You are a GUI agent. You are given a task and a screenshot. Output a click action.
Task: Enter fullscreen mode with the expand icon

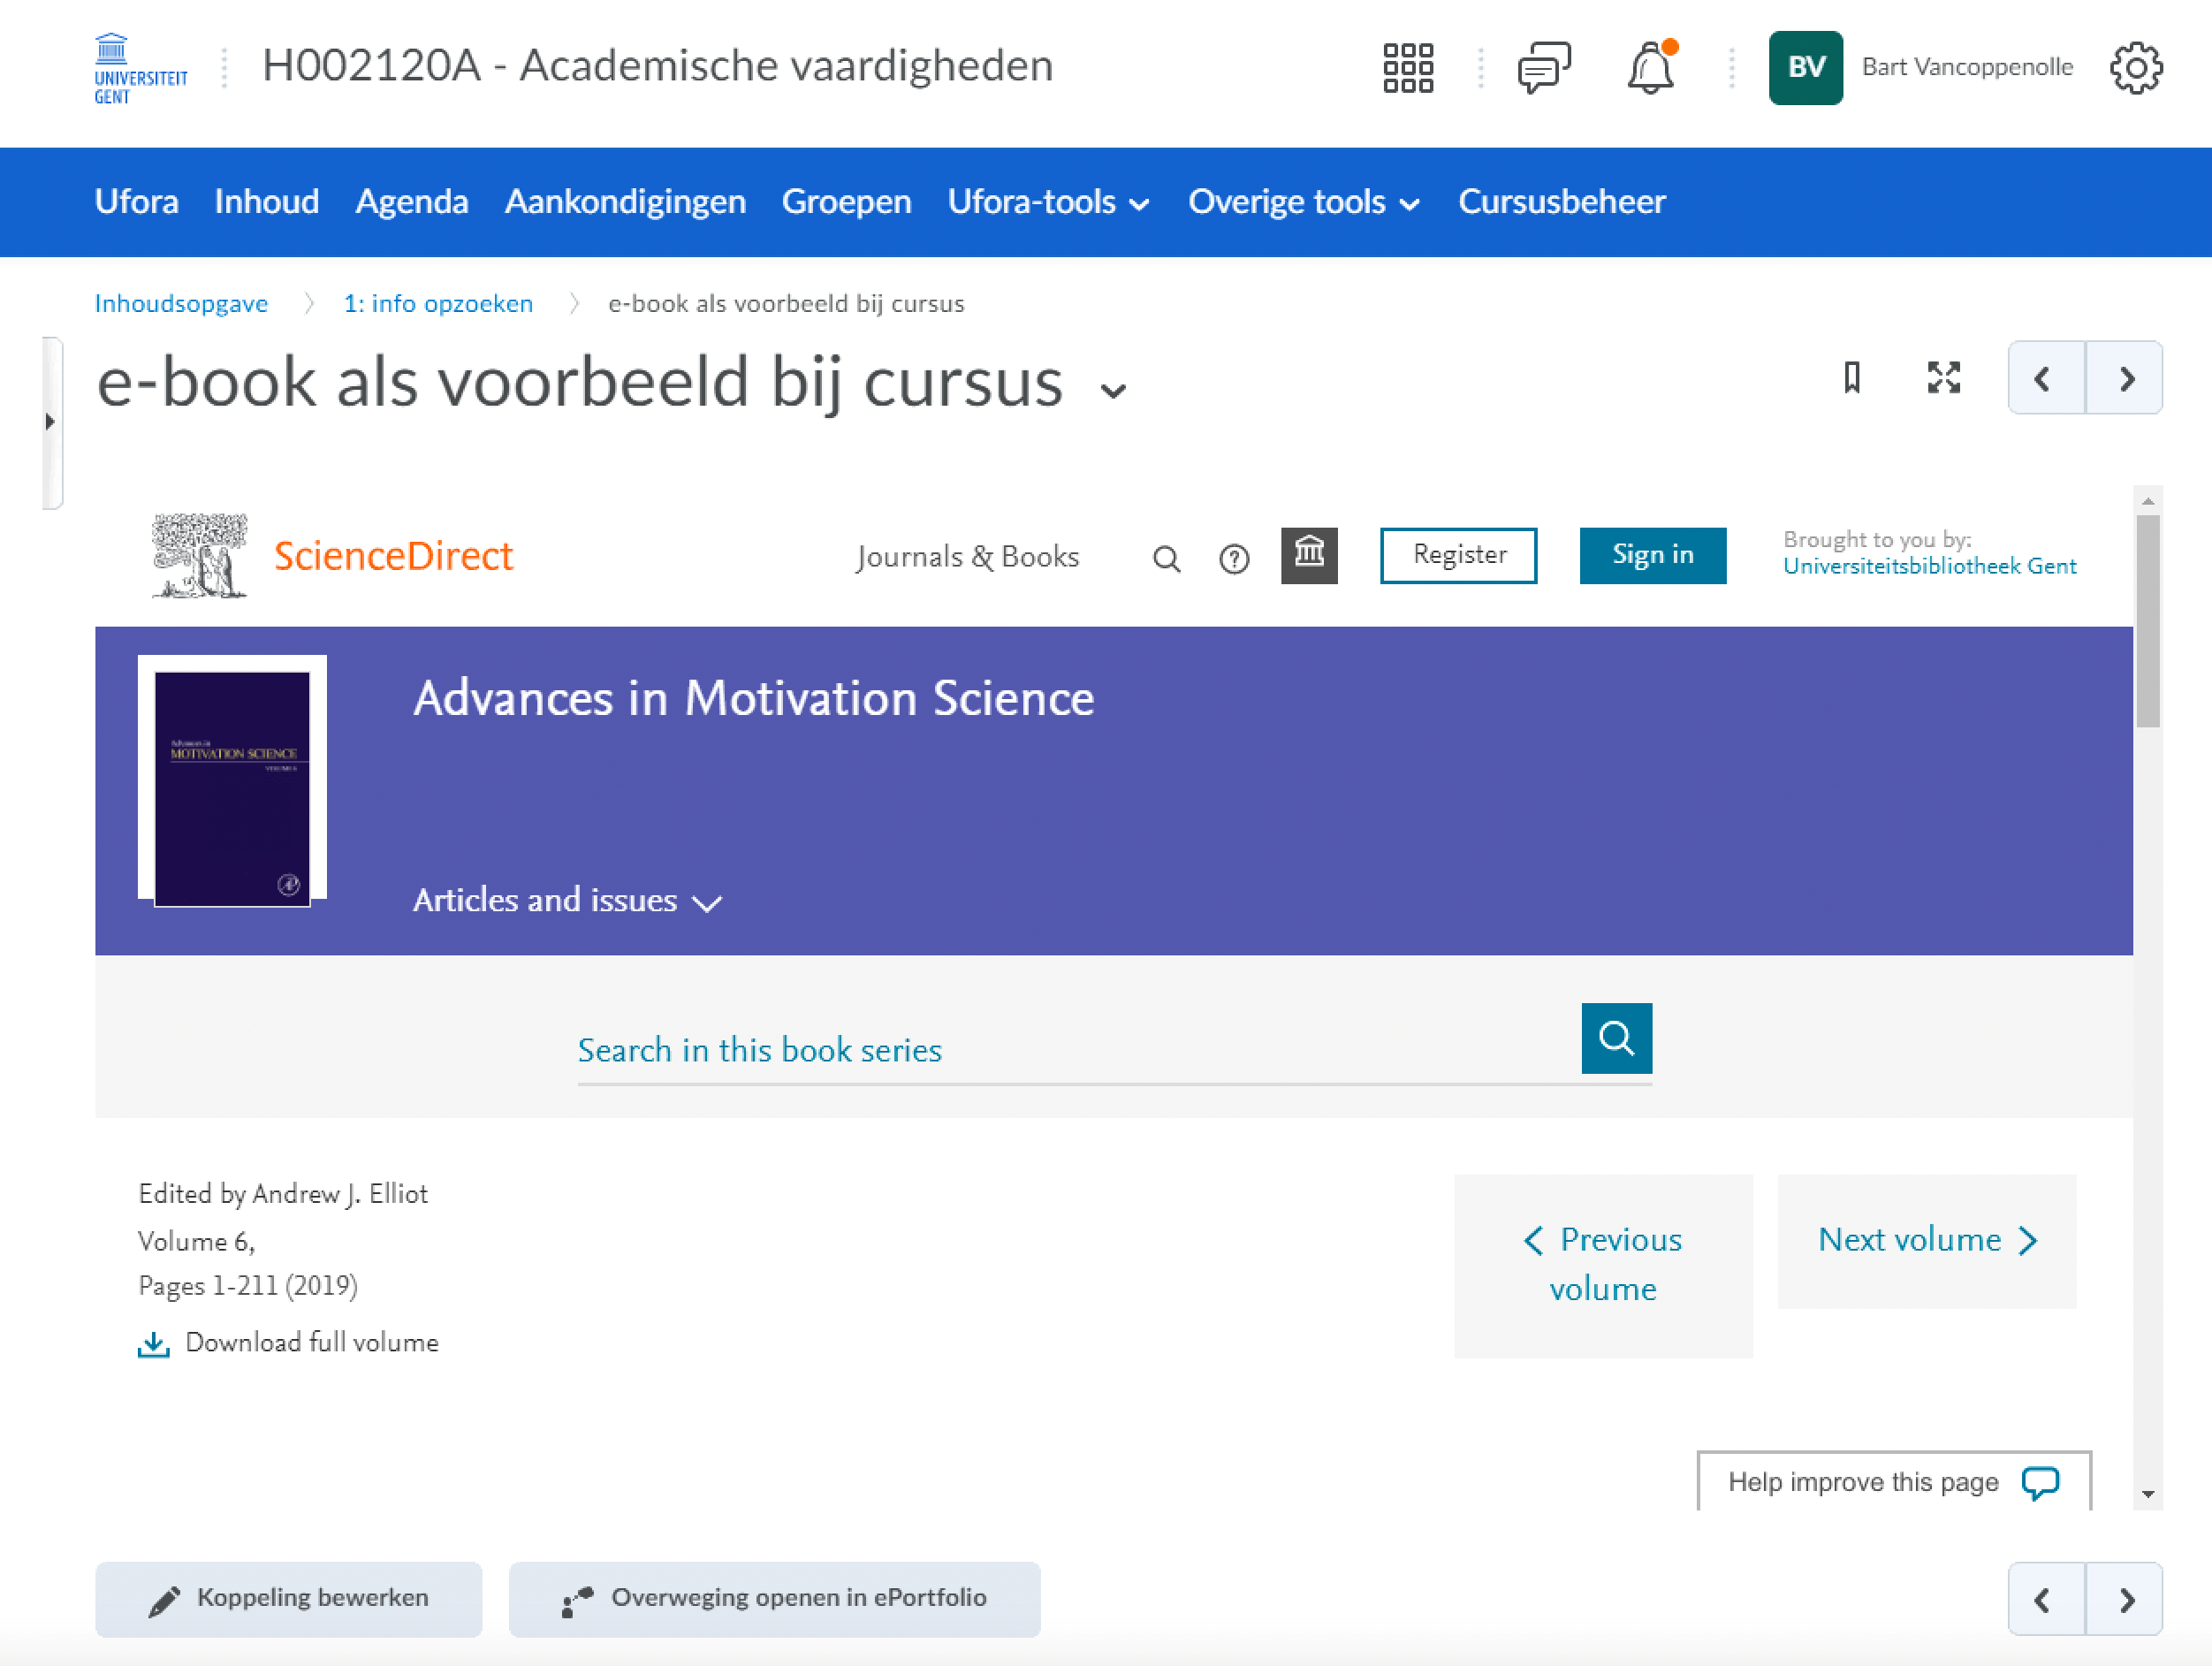click(x=1943, y=378)
